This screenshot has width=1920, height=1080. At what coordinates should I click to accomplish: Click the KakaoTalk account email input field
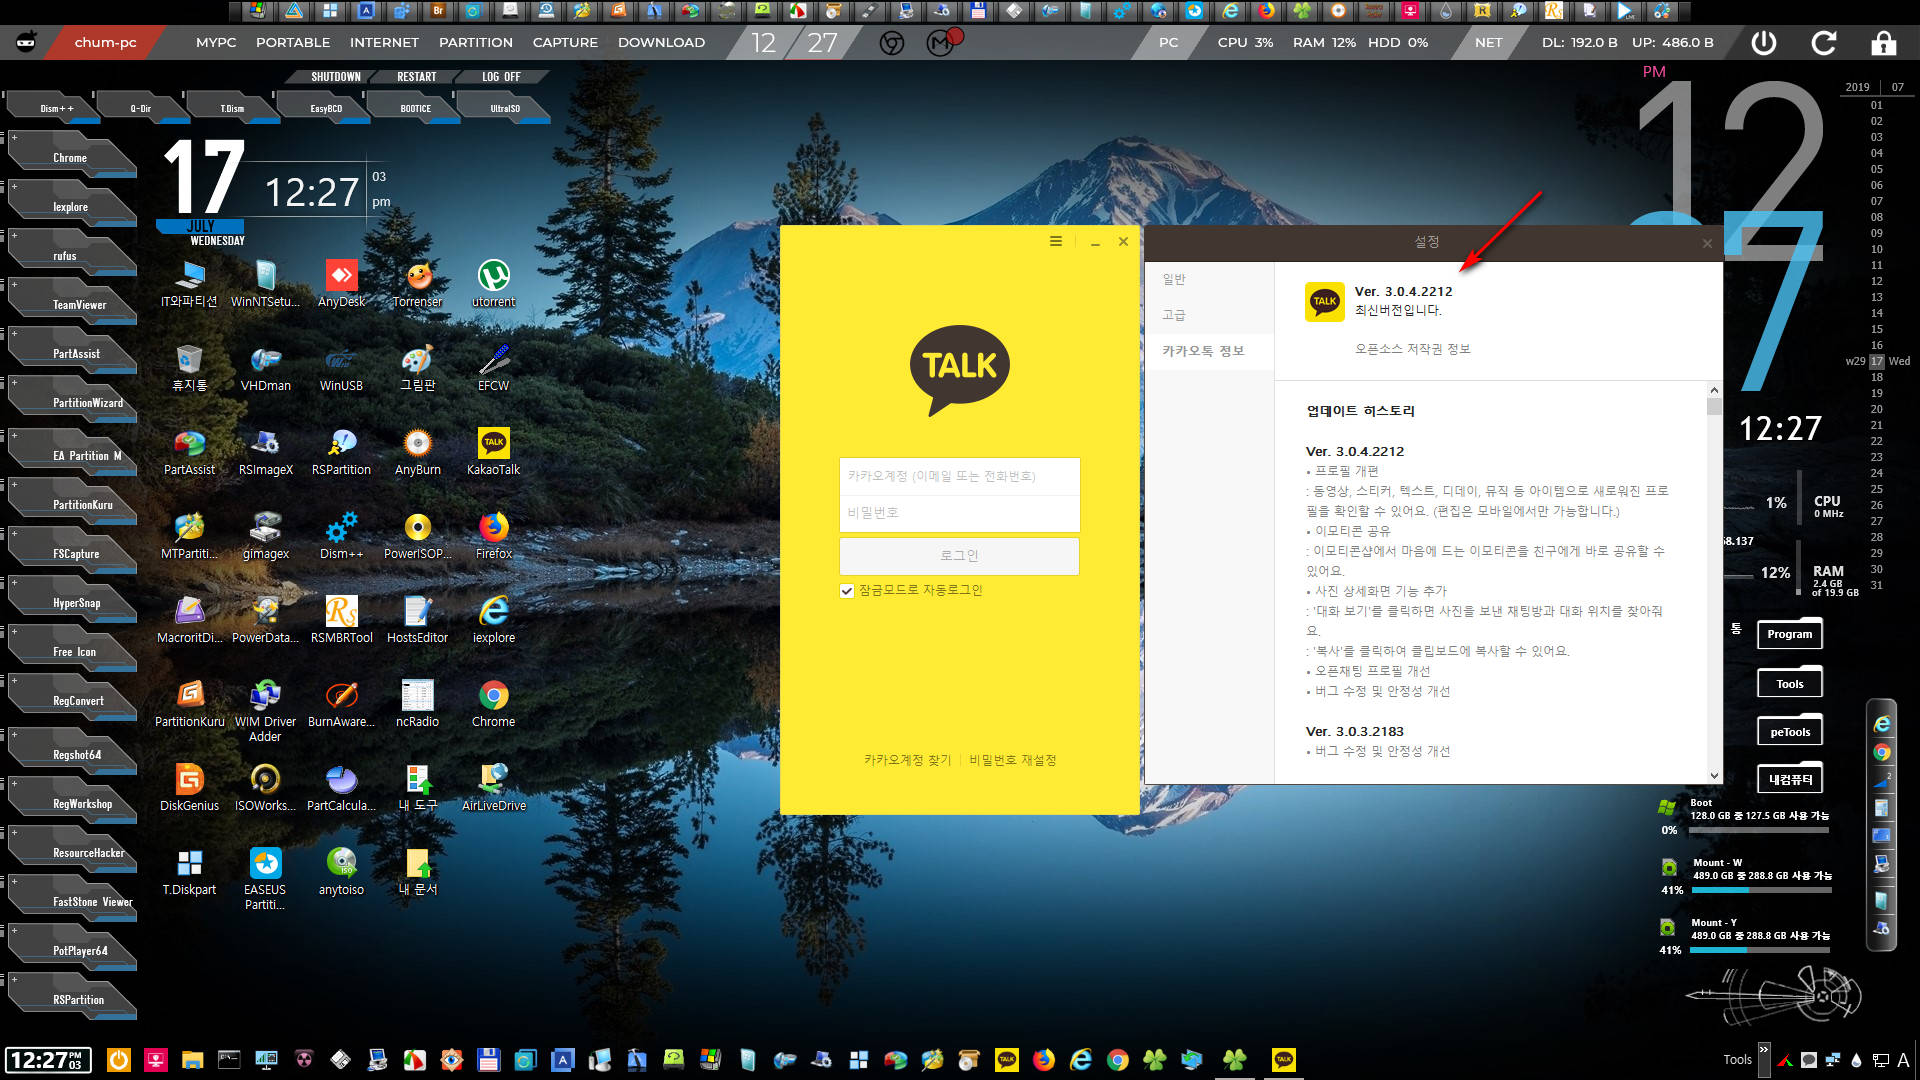pyautogui.click(x=959, y=476)
